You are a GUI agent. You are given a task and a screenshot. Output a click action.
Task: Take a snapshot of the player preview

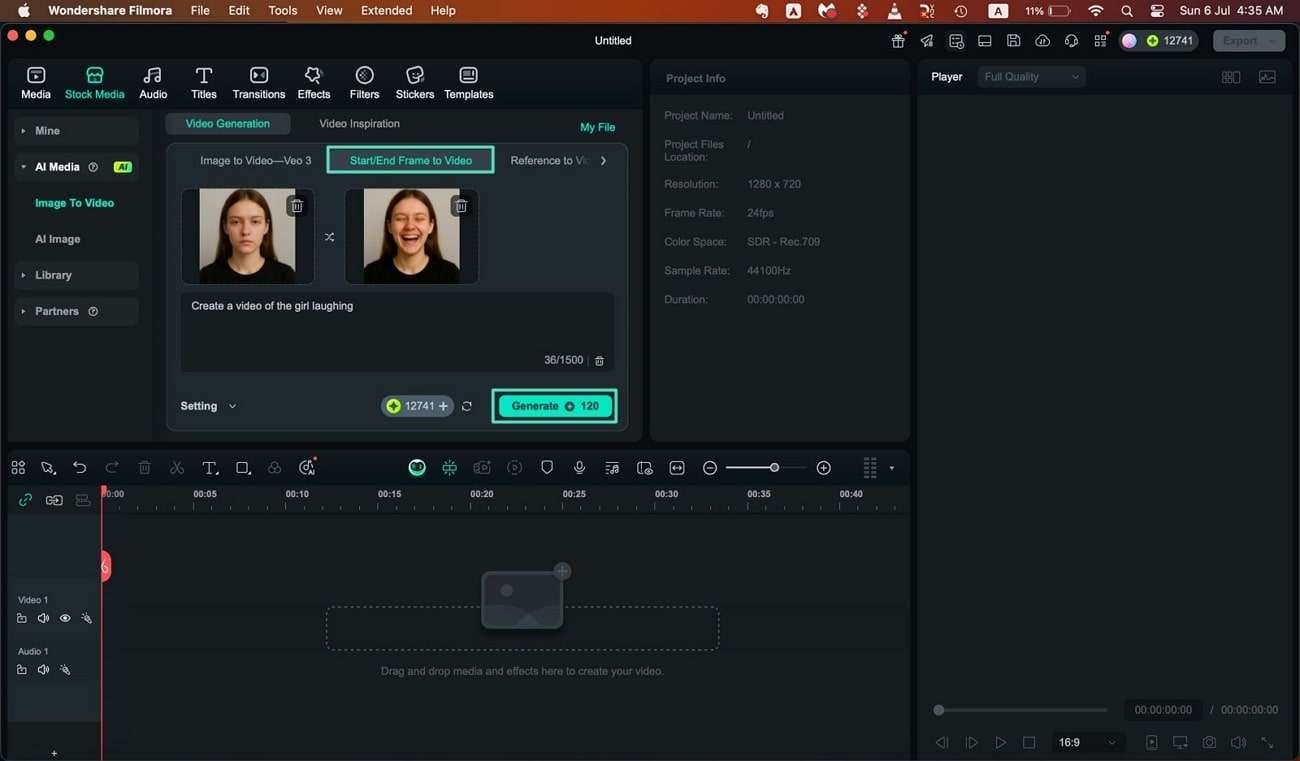1210,743
